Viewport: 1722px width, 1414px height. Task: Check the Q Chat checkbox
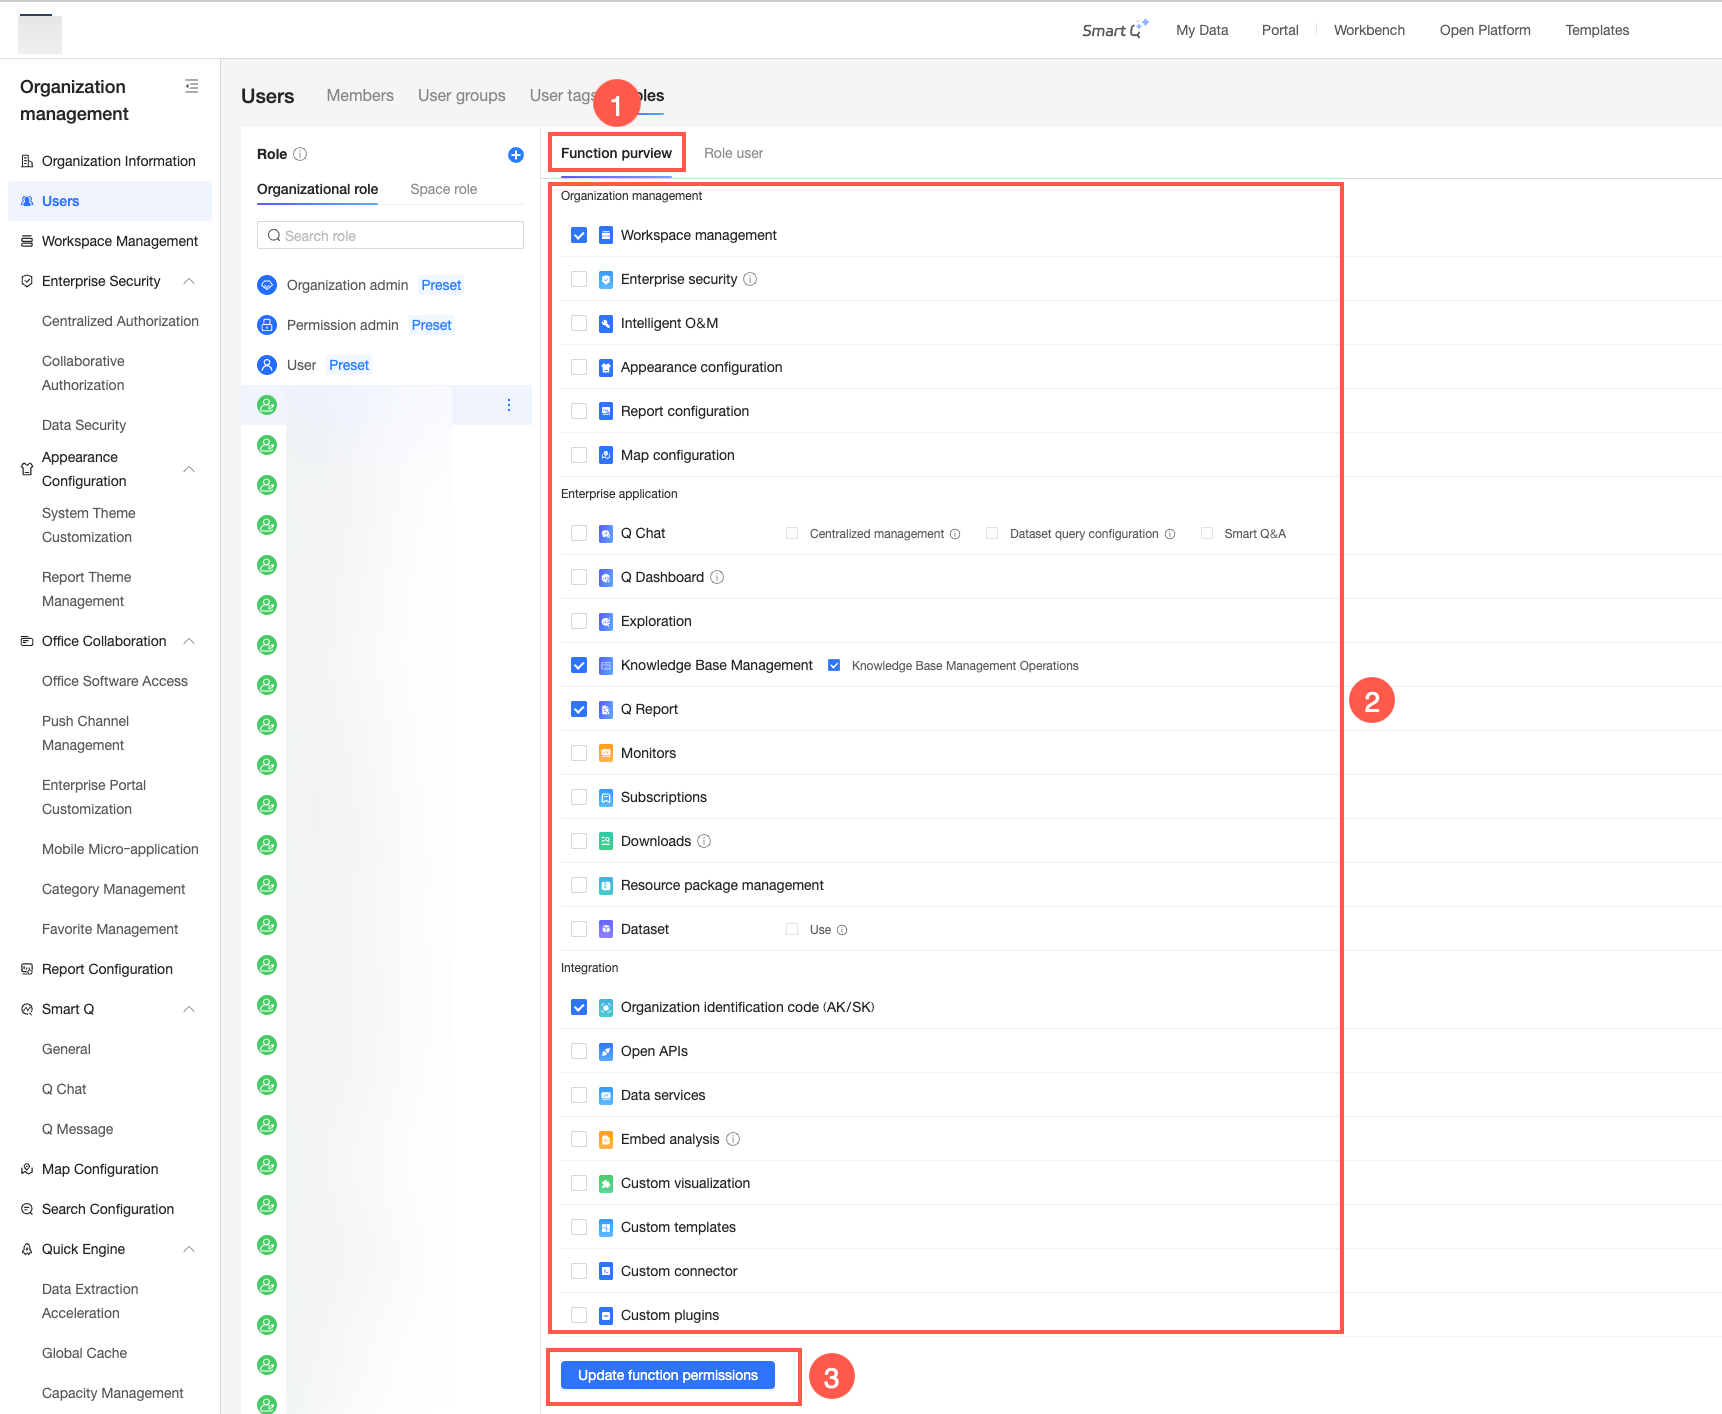(x=579, y=533)
